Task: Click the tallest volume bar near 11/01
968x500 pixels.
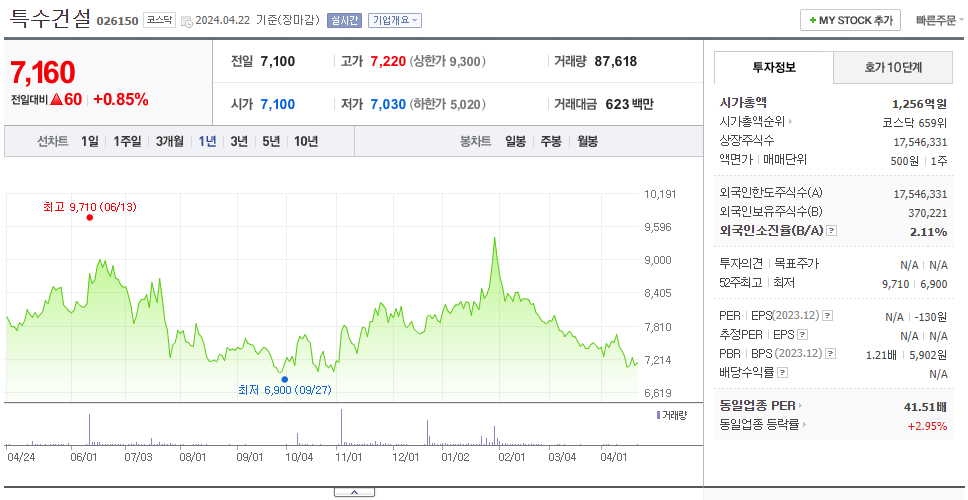Action: (341, 427)
